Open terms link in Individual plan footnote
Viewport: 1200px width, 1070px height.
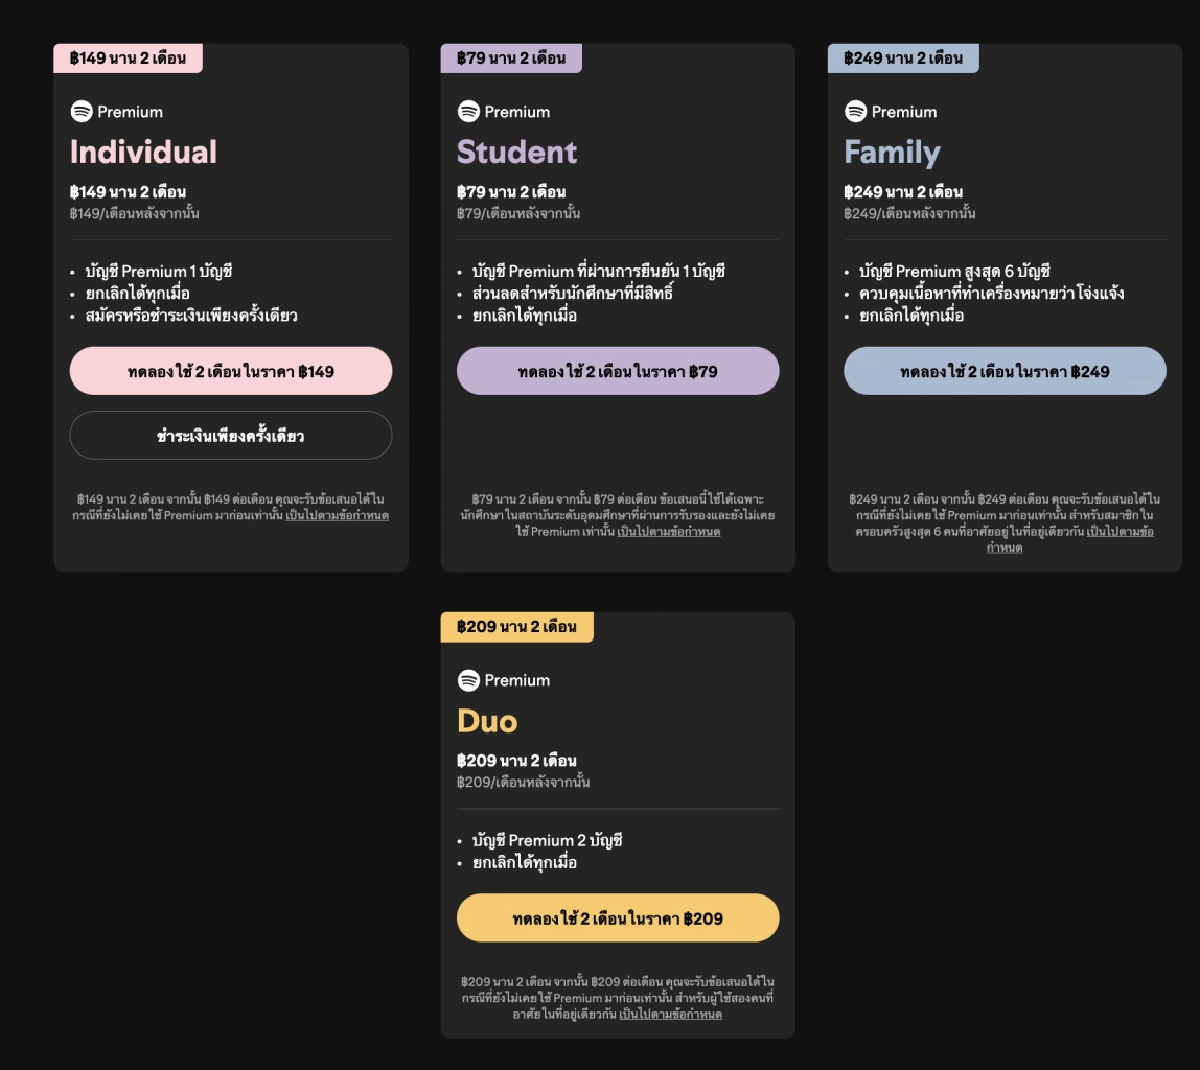click(337, 515)
